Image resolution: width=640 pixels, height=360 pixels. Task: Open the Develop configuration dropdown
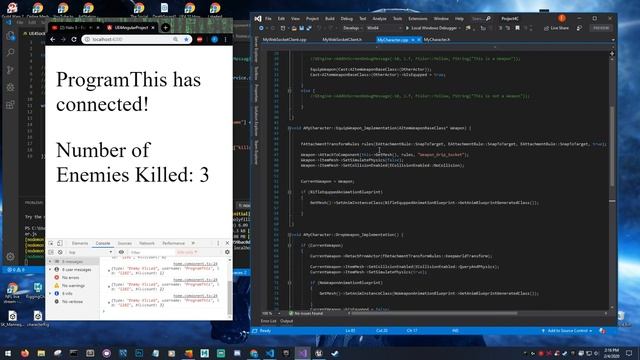352,28
